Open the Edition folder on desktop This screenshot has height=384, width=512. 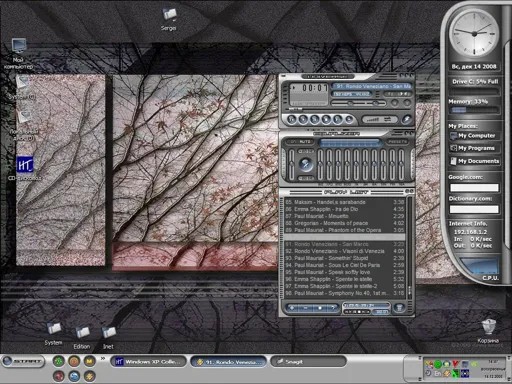(x=82, y=337)
